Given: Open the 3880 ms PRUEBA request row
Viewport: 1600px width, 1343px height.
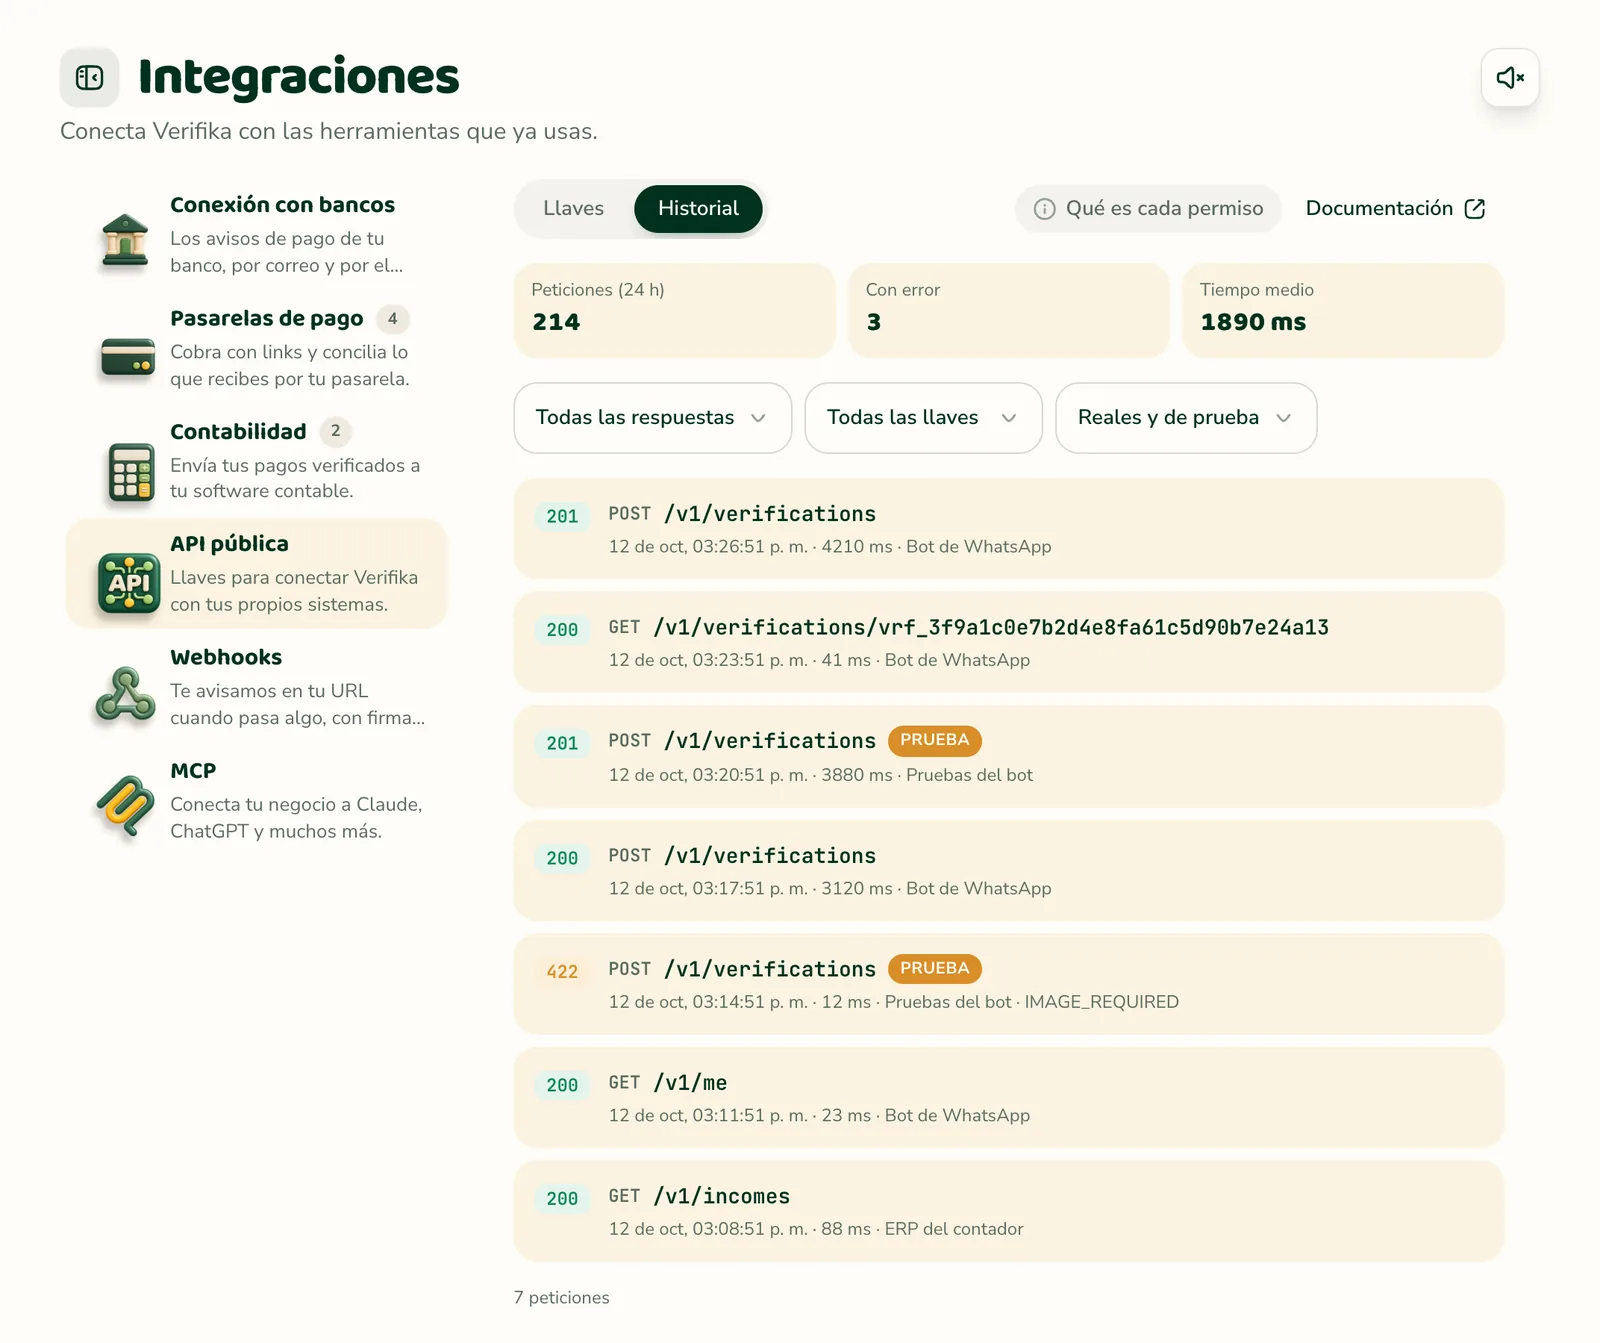Looking at the screenshot, I should pos(1008,756).
